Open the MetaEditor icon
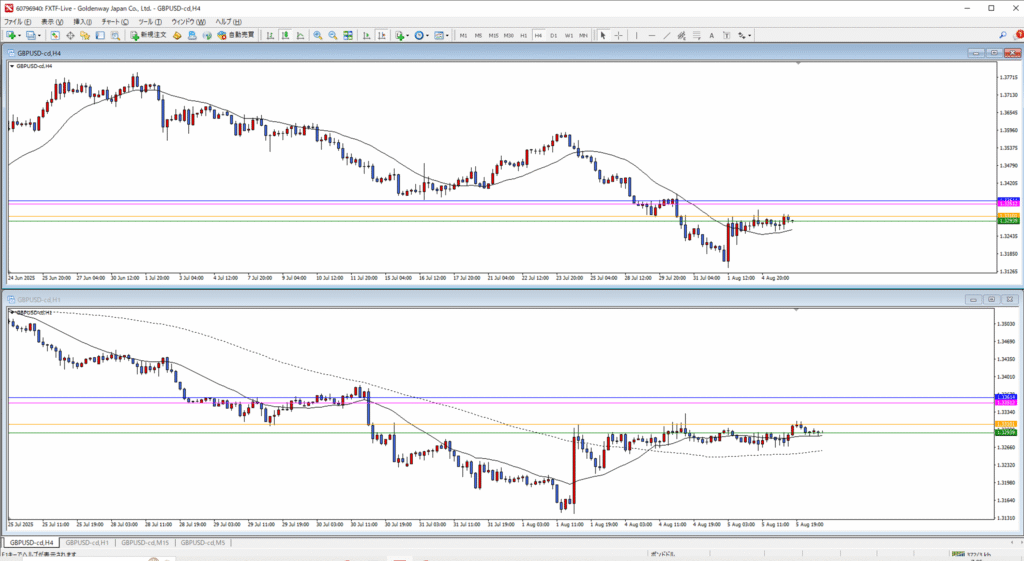This screenshot has width=1024, height=561. pos(177,35)
